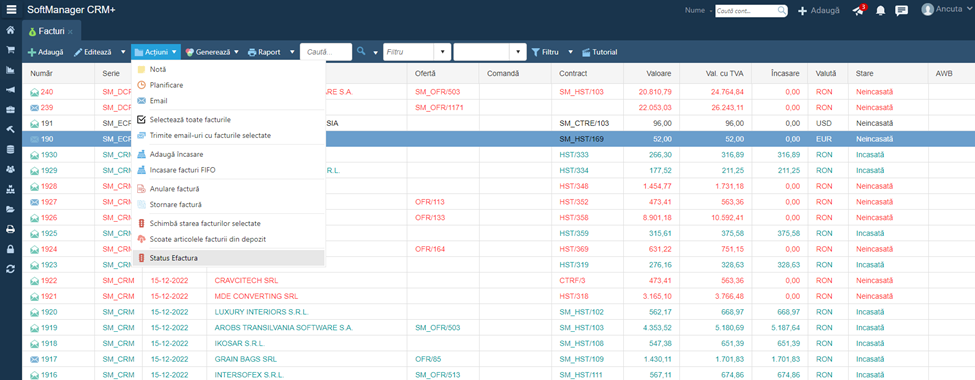
Task: Sort by the Stare column header
Action: (x=864, y=73)
